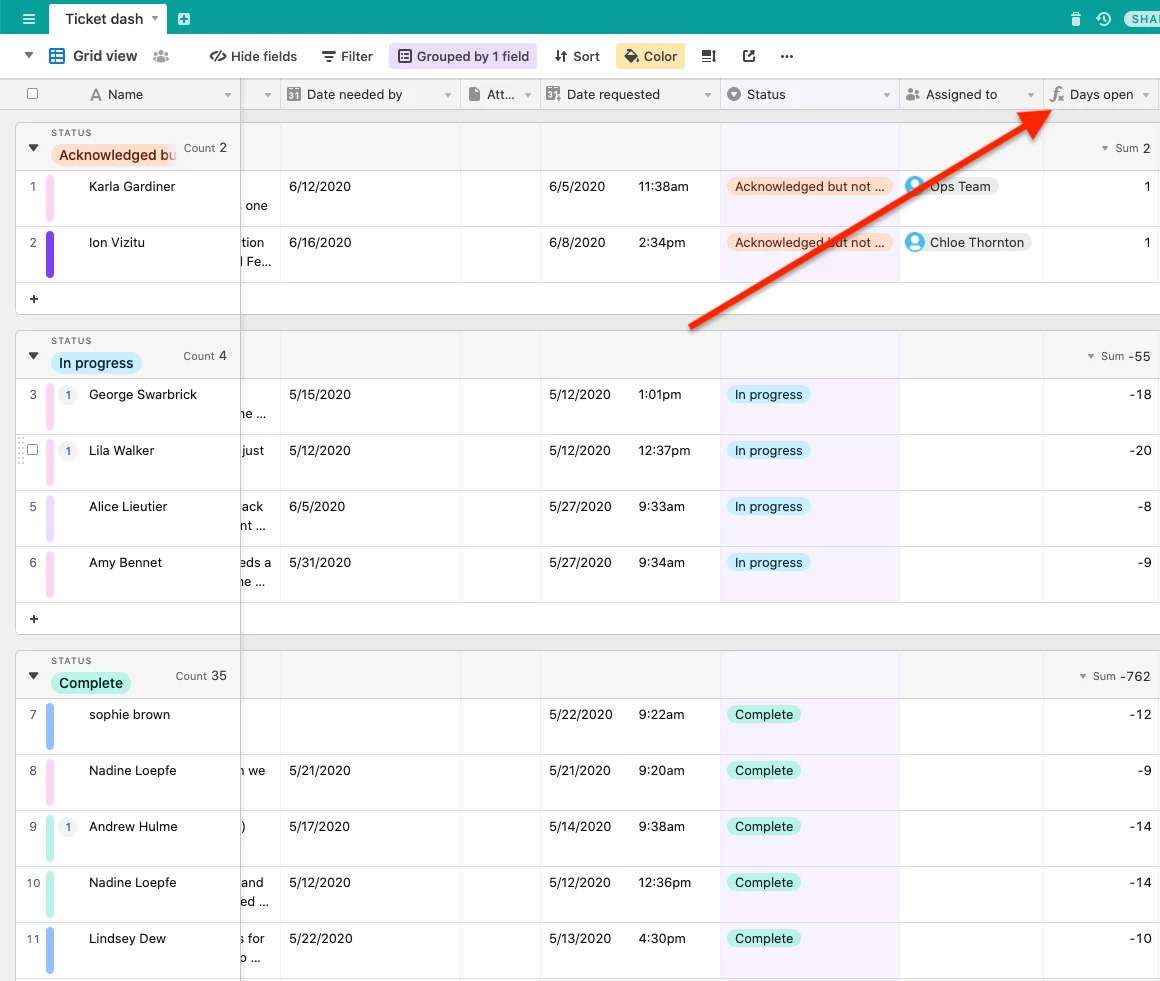1160x981 pixels.
Task: Toggle the select-all rows checkbox
Action: pos(33,93)
